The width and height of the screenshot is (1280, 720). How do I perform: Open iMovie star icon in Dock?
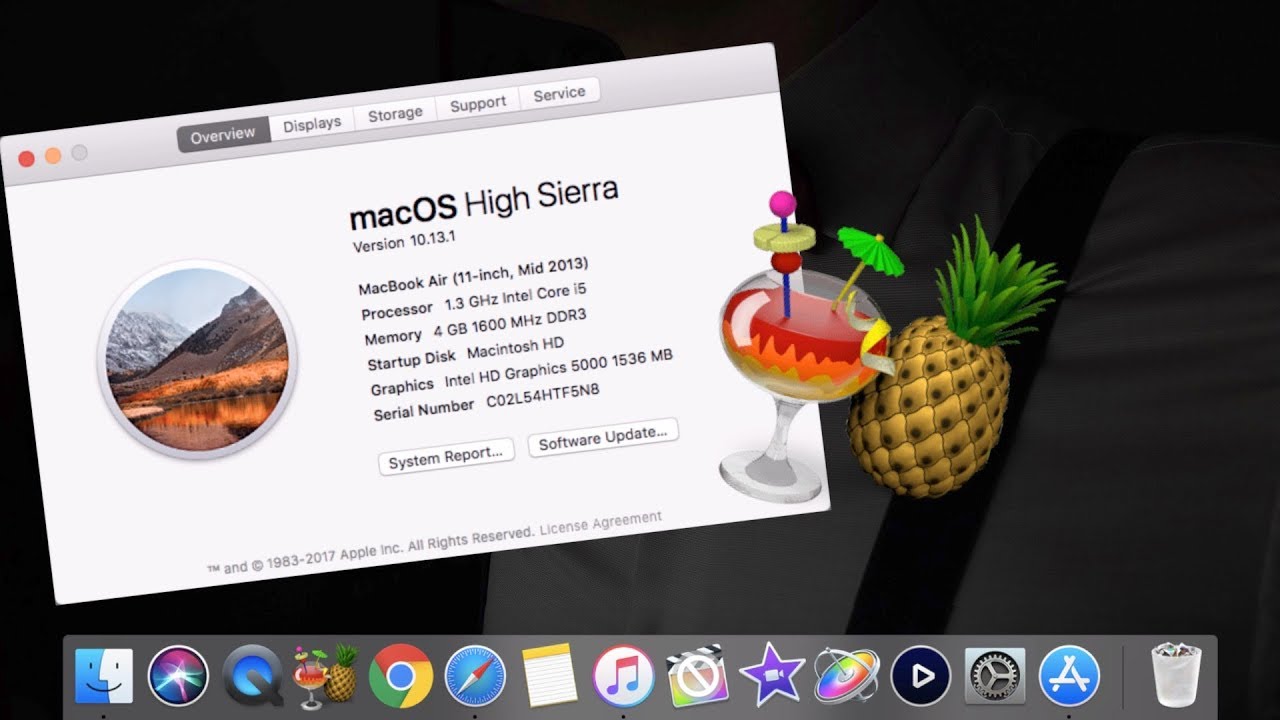[771, 676]
